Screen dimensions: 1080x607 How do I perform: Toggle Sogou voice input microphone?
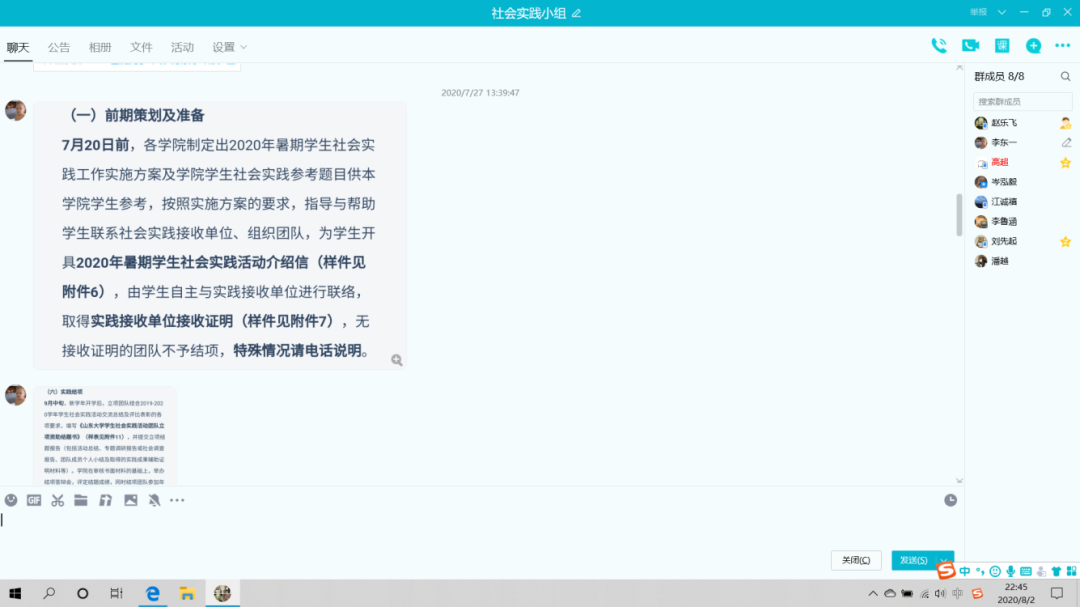[1010, 571]
